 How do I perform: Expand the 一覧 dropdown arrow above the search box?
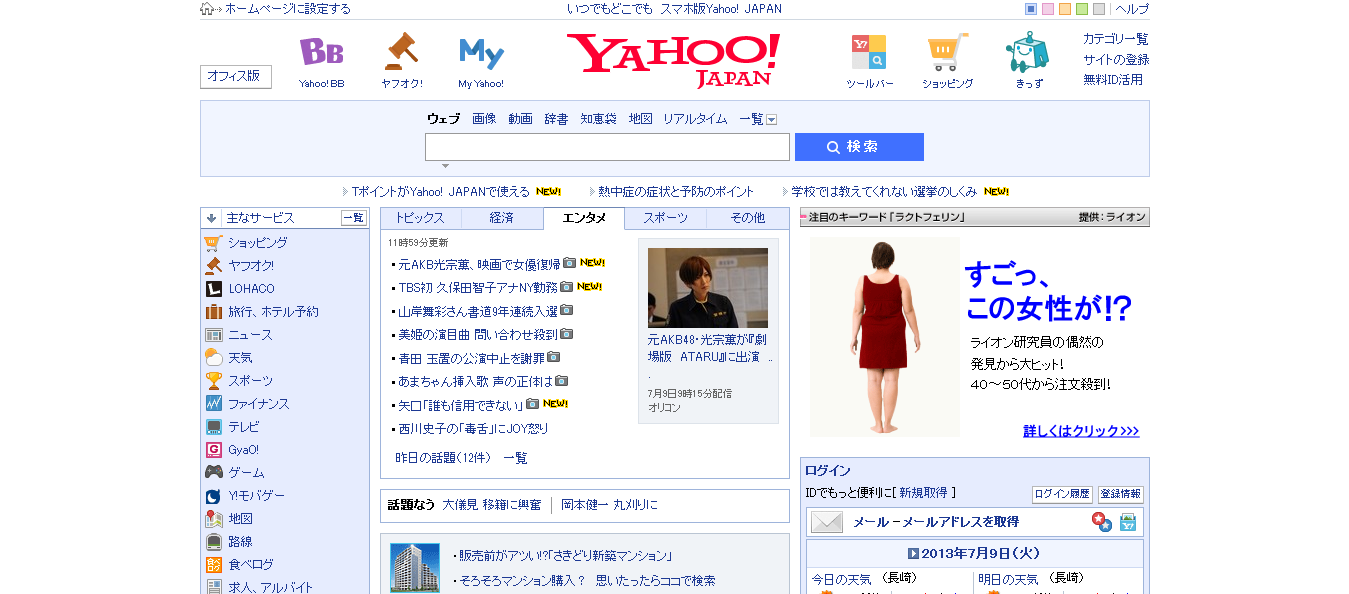point(771,120)
